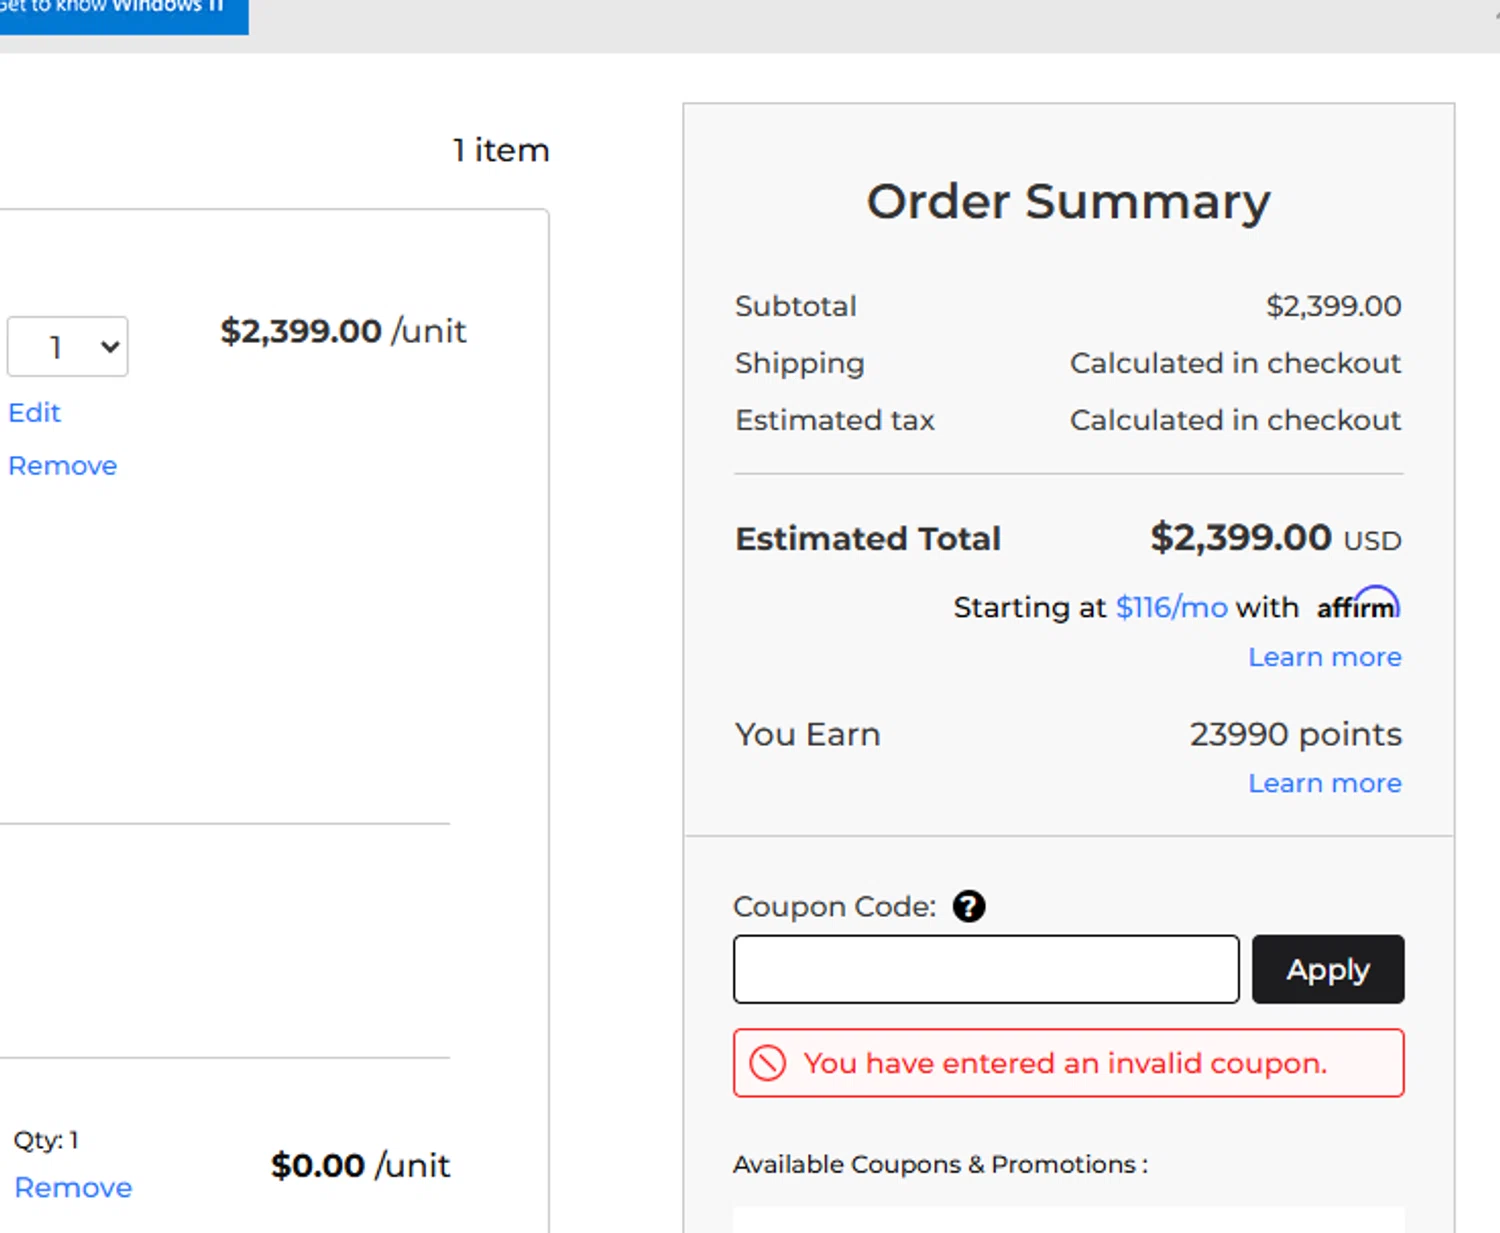Click the red invalid coupon error icon
Viewport: 1500px width, 1233px height.
click(x=768, y=1063)
